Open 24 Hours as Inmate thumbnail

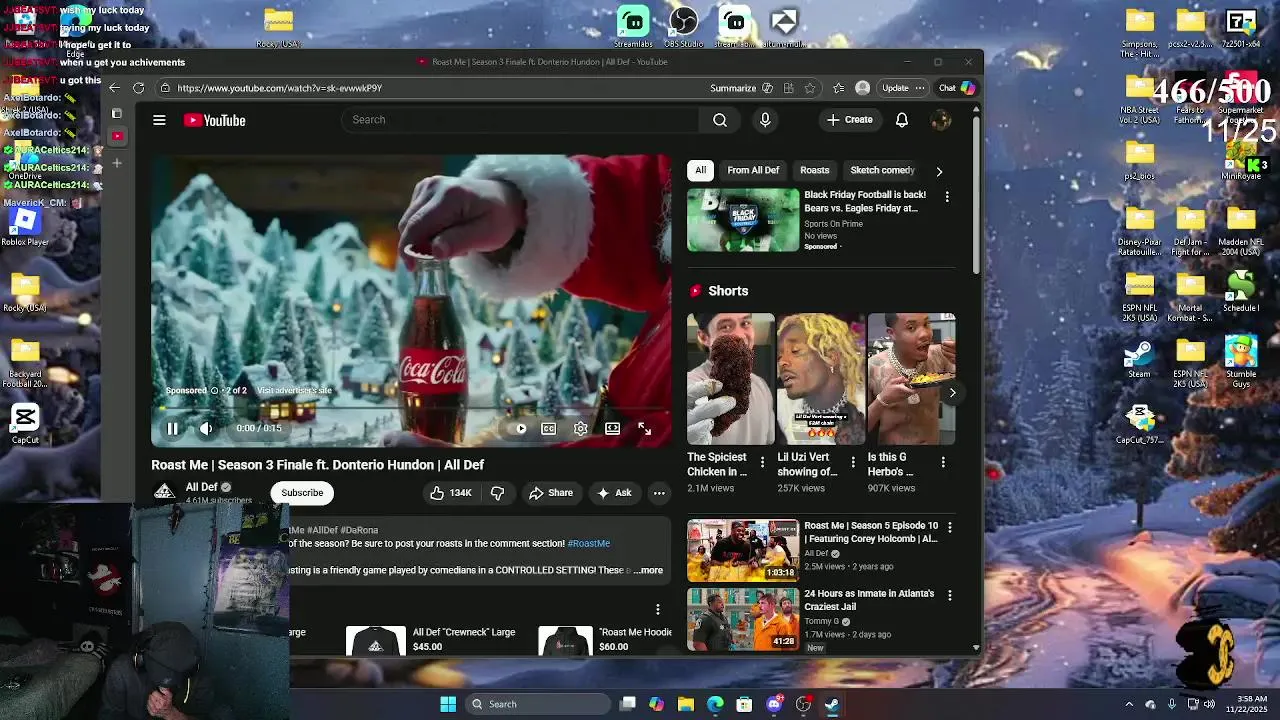743,619
